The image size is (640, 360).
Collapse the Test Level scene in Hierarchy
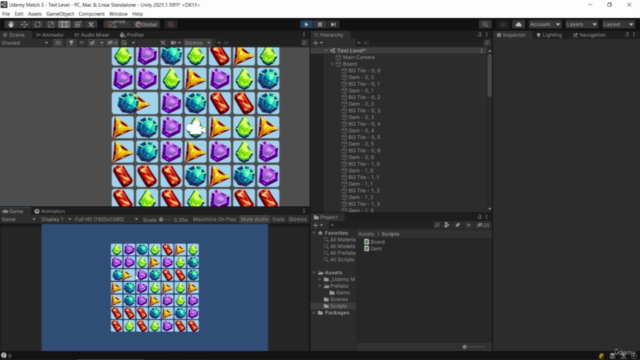[327, 51]
